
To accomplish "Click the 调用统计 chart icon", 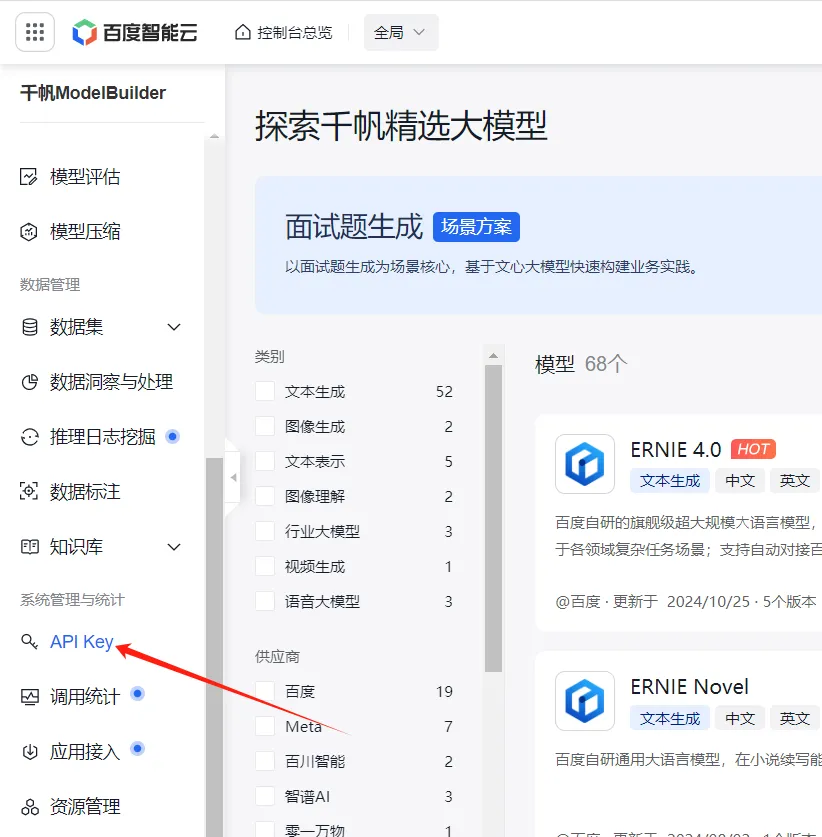I will tap(29, 697).
